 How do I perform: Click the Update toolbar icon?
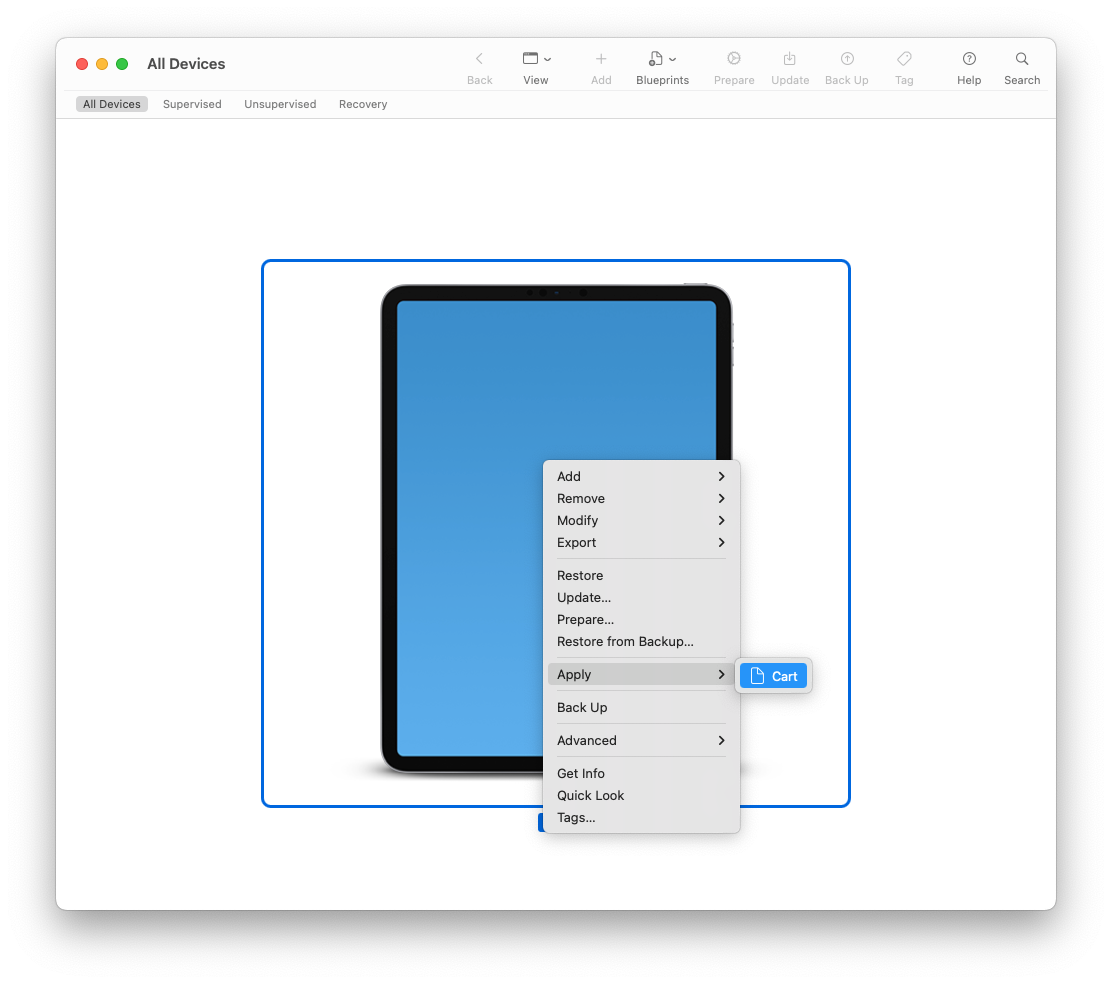pyautogui.click(x=789, y=59)
